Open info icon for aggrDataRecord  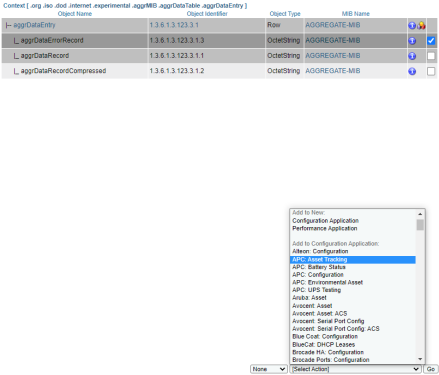coord(412,56)
